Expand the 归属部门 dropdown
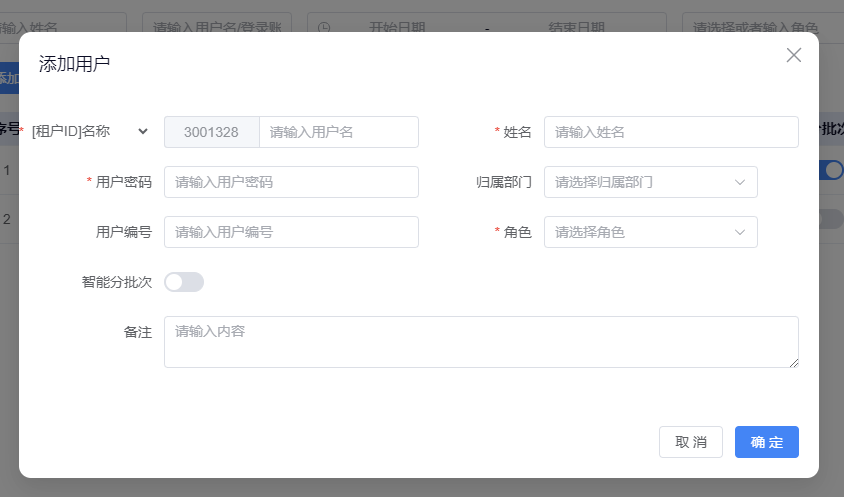Viewport: 844px width, 497px height. coord(650,182)
